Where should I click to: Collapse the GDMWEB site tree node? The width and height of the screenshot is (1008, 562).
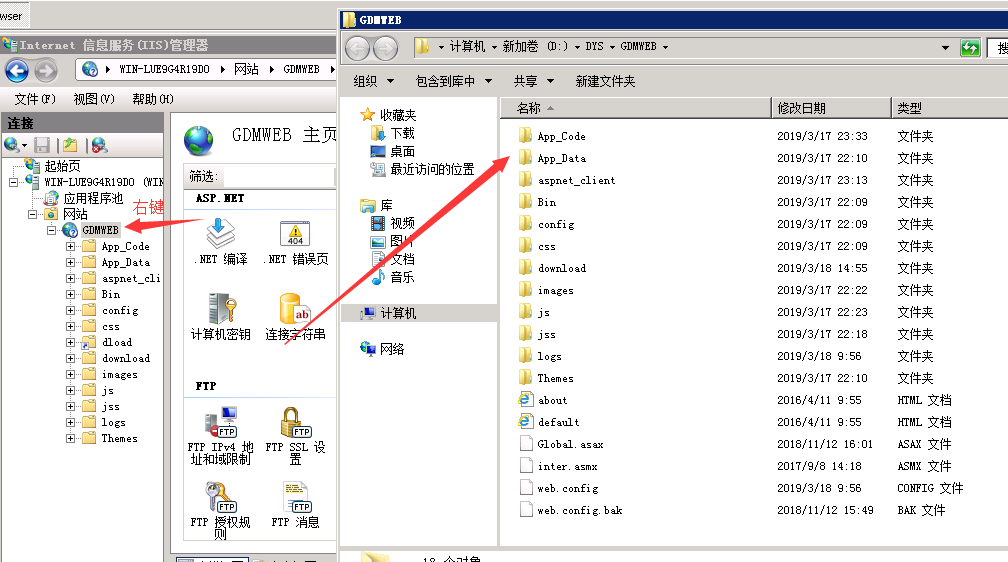pos(52,230)
